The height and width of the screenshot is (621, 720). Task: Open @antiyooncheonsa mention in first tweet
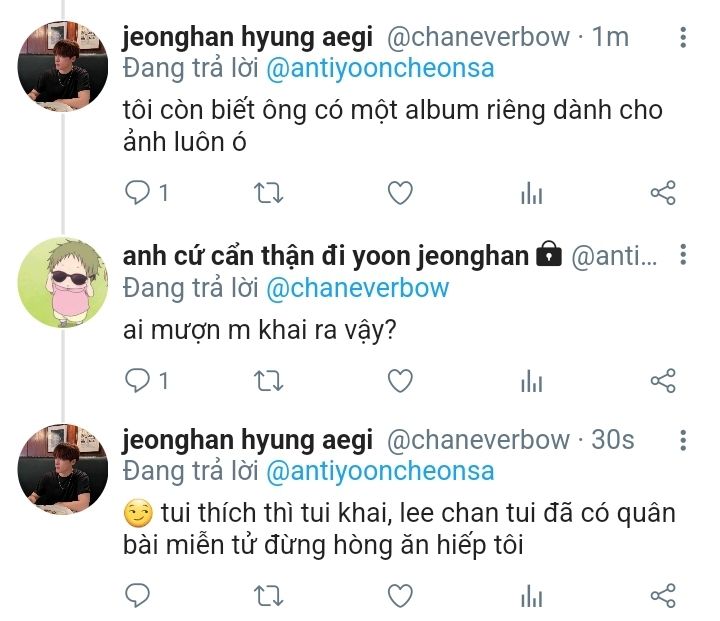pos(380,68)
